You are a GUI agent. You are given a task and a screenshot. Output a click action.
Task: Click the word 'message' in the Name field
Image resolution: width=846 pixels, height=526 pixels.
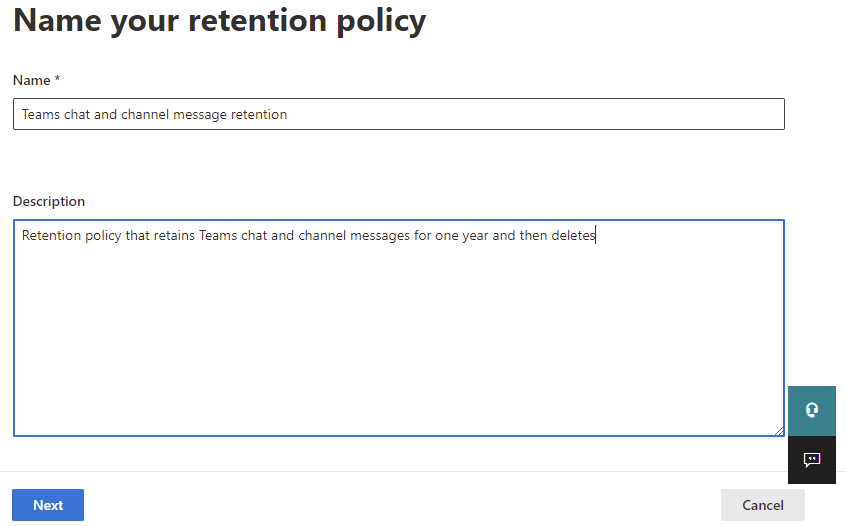point(200,115)
